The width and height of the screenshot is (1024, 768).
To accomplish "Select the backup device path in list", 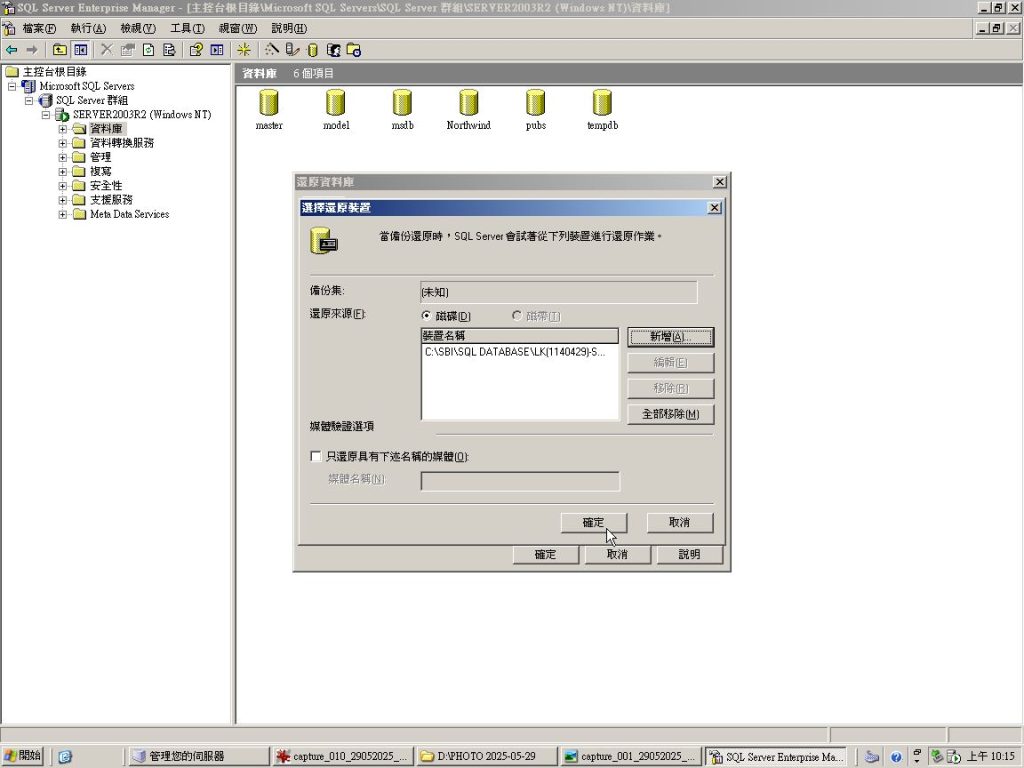I will pyautogui.click(x=514, y=352).
